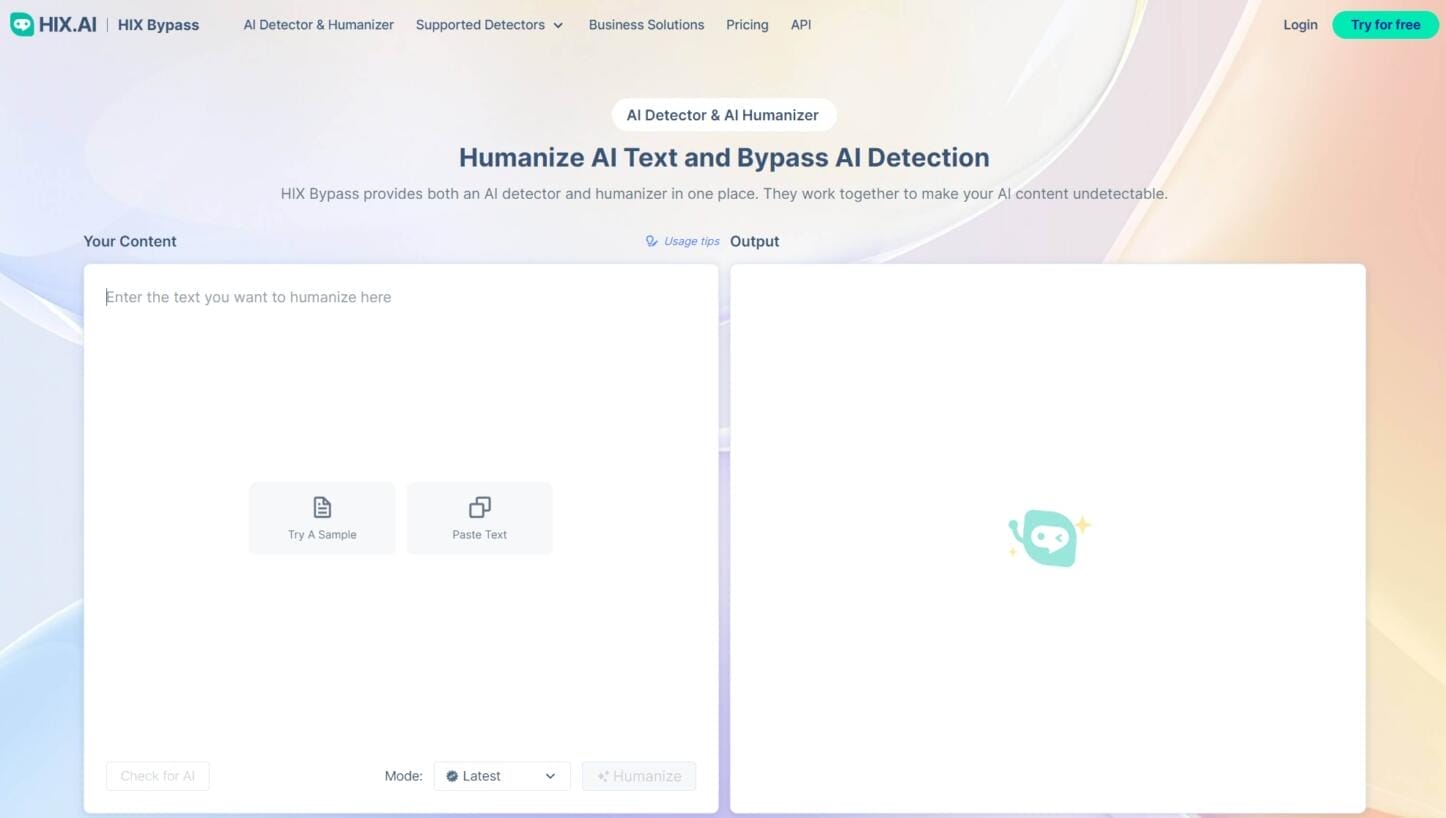Click the Check for AI button
This screenshot has height=818, width=1446.
157,776
